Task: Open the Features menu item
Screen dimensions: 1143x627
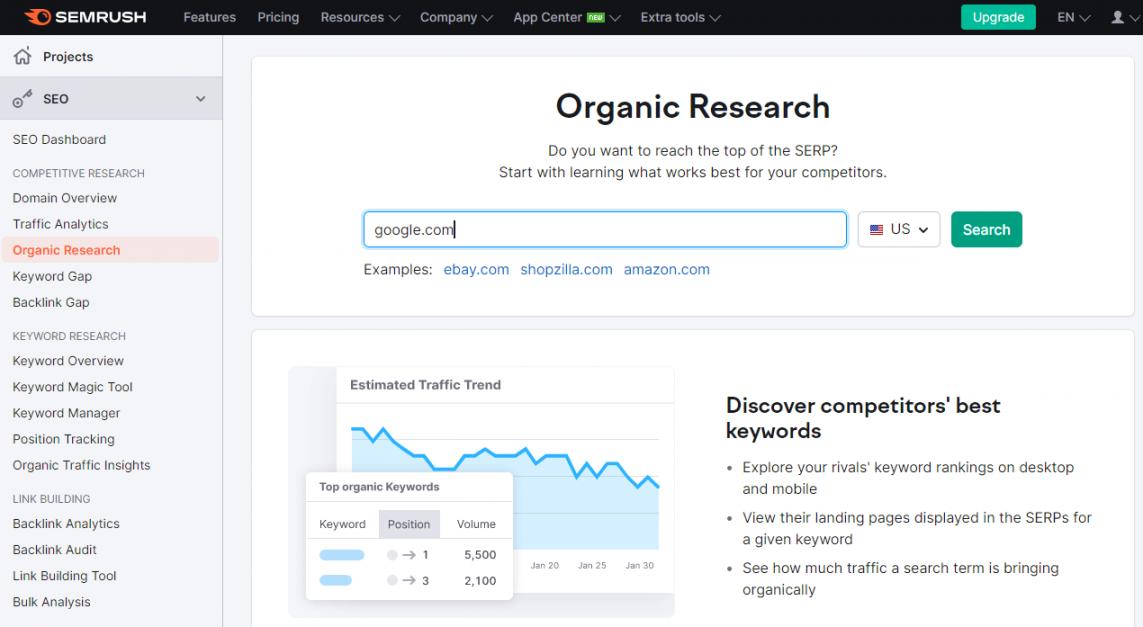Action: click(x=209, y=17)
